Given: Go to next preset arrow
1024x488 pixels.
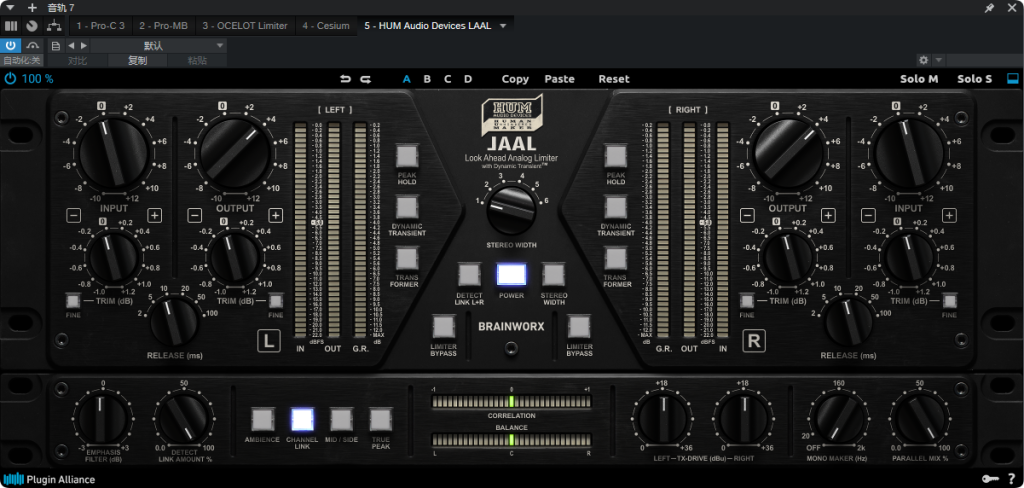Looking at the screenshot, I should point(84,46).
